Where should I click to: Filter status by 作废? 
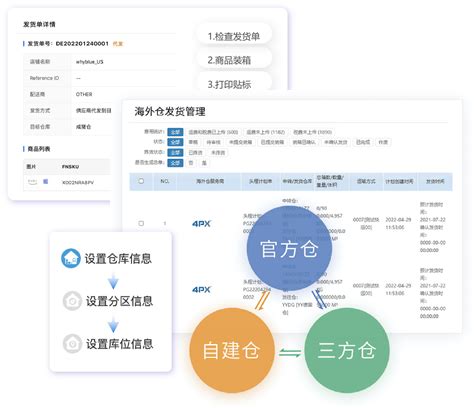click(x=383, y=142)
